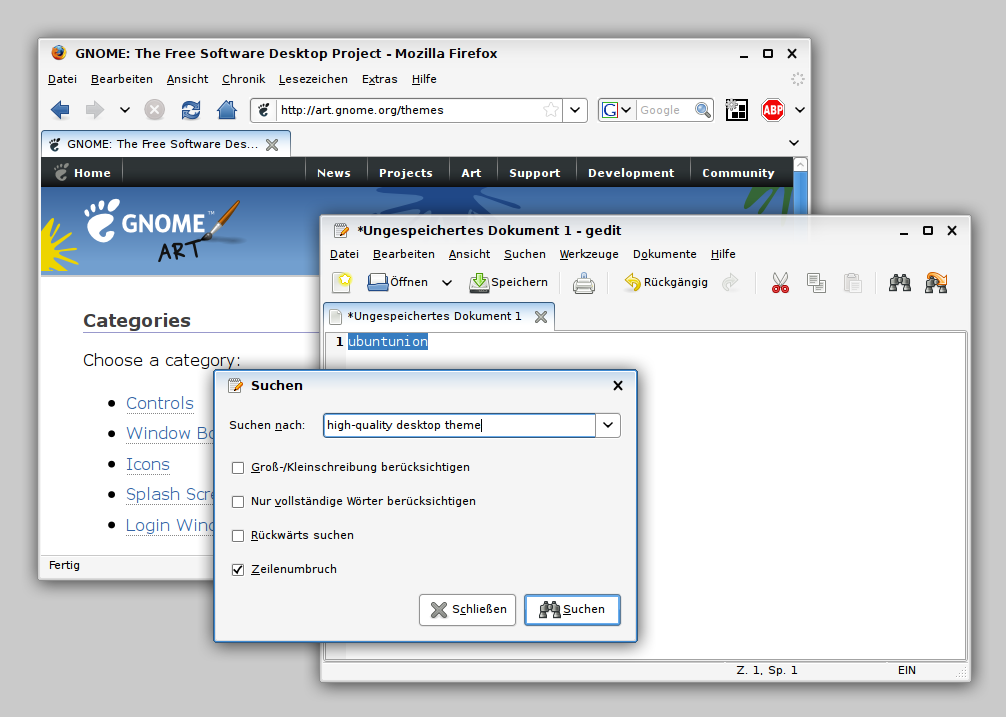Create new document in gedit toolbar

point(343,283)
